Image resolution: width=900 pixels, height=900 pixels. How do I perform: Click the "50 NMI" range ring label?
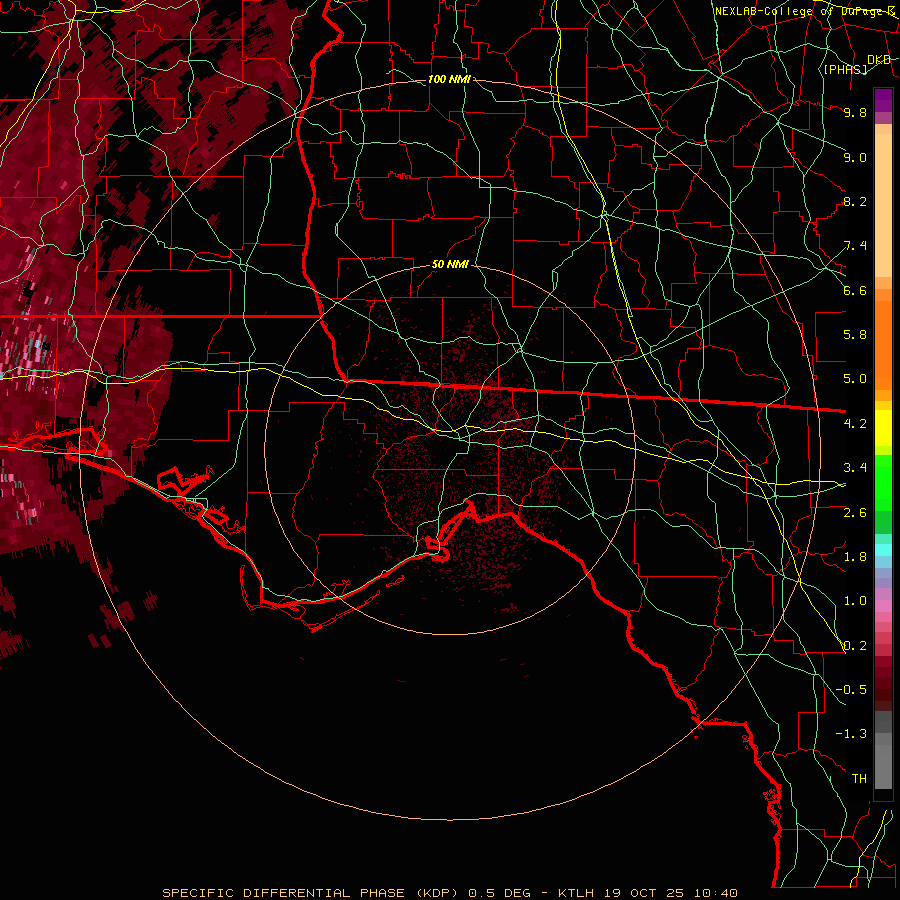coord(450,265)
